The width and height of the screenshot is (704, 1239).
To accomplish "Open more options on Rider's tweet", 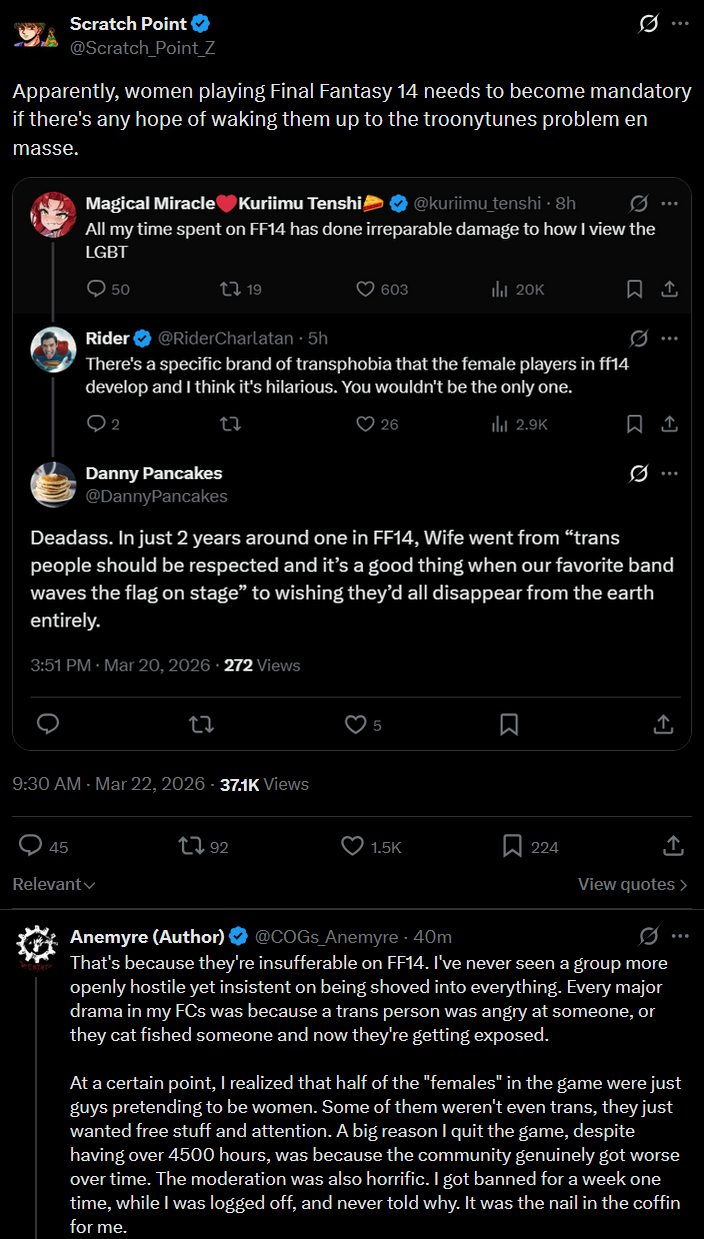I will [670, 338].
